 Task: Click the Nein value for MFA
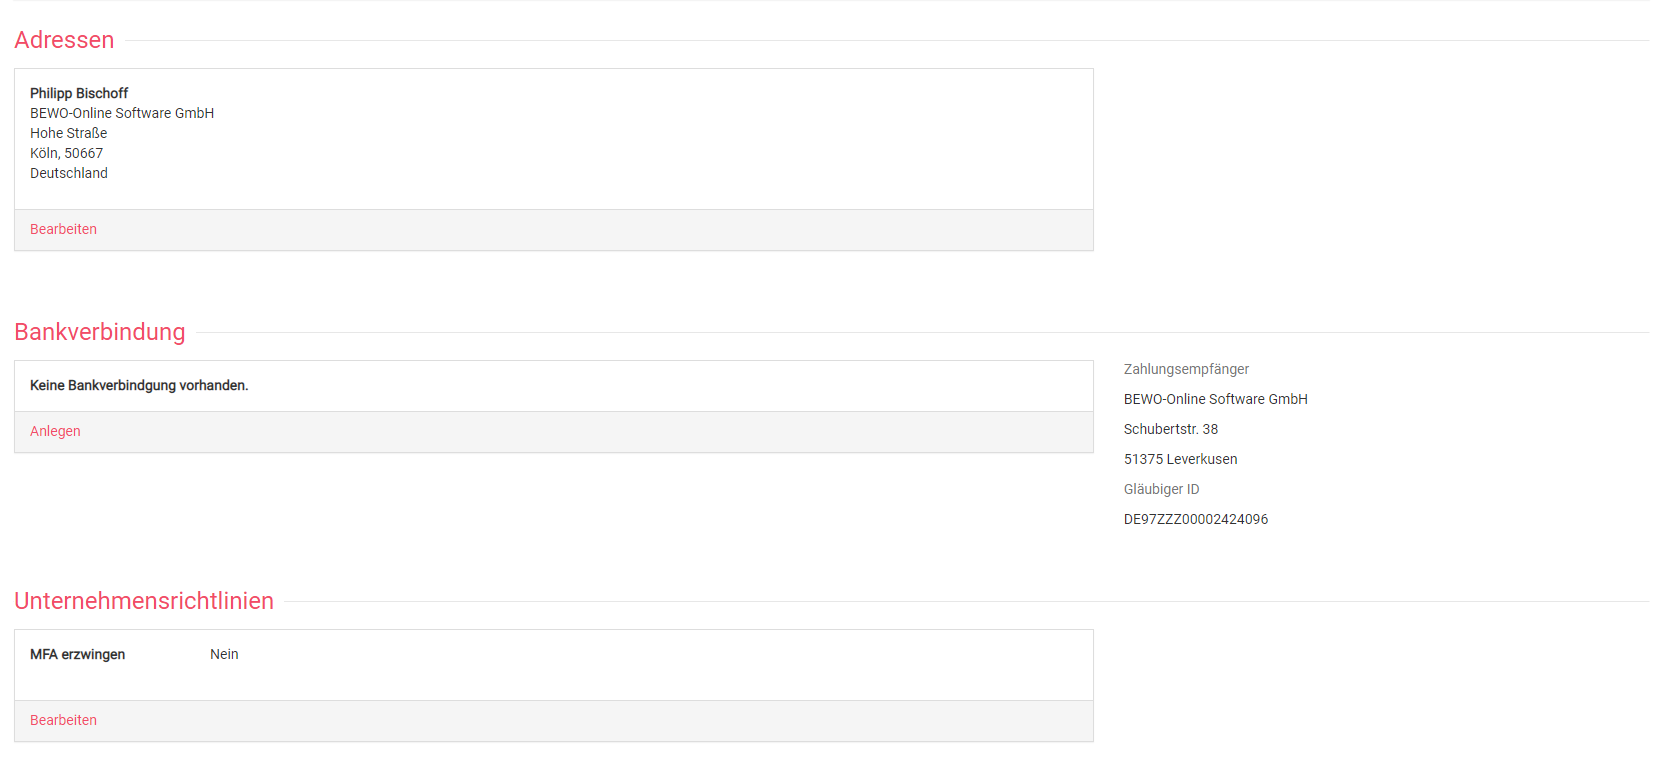[x=224, y=654]
